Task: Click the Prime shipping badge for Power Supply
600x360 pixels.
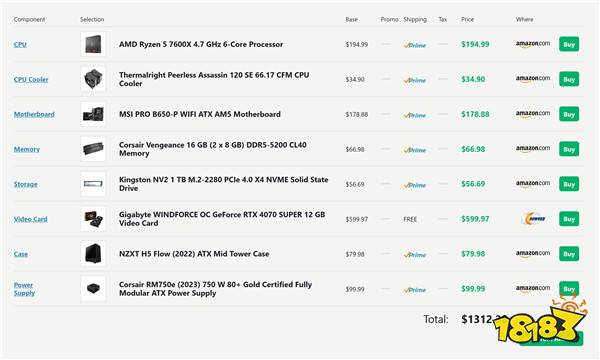Action: point(414,290)
